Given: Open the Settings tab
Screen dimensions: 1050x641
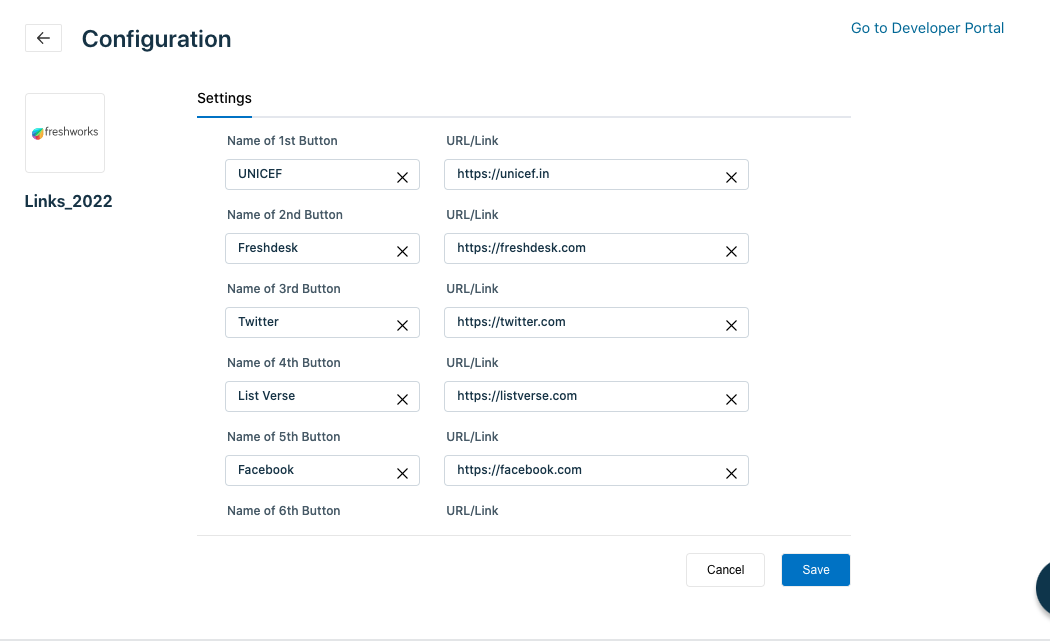Looking at the screenshot, I should (224, 98).
